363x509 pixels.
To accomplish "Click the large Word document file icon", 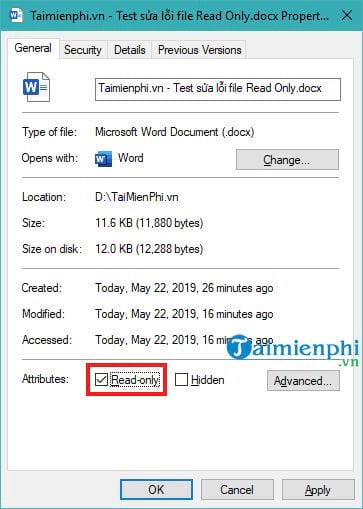I will (36, 87).
